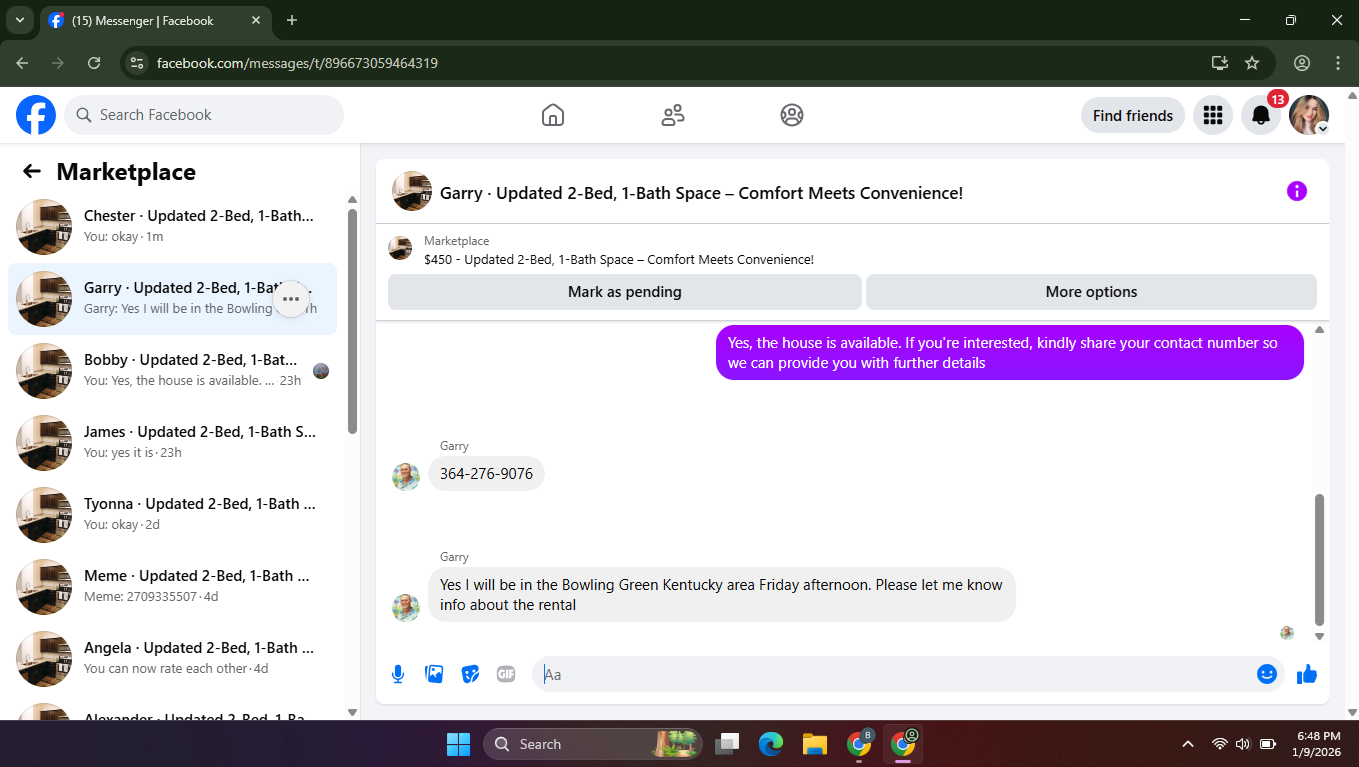Open a new browser tab
Viewport: 1359px width, 767px height.
(x=292, y=20)
